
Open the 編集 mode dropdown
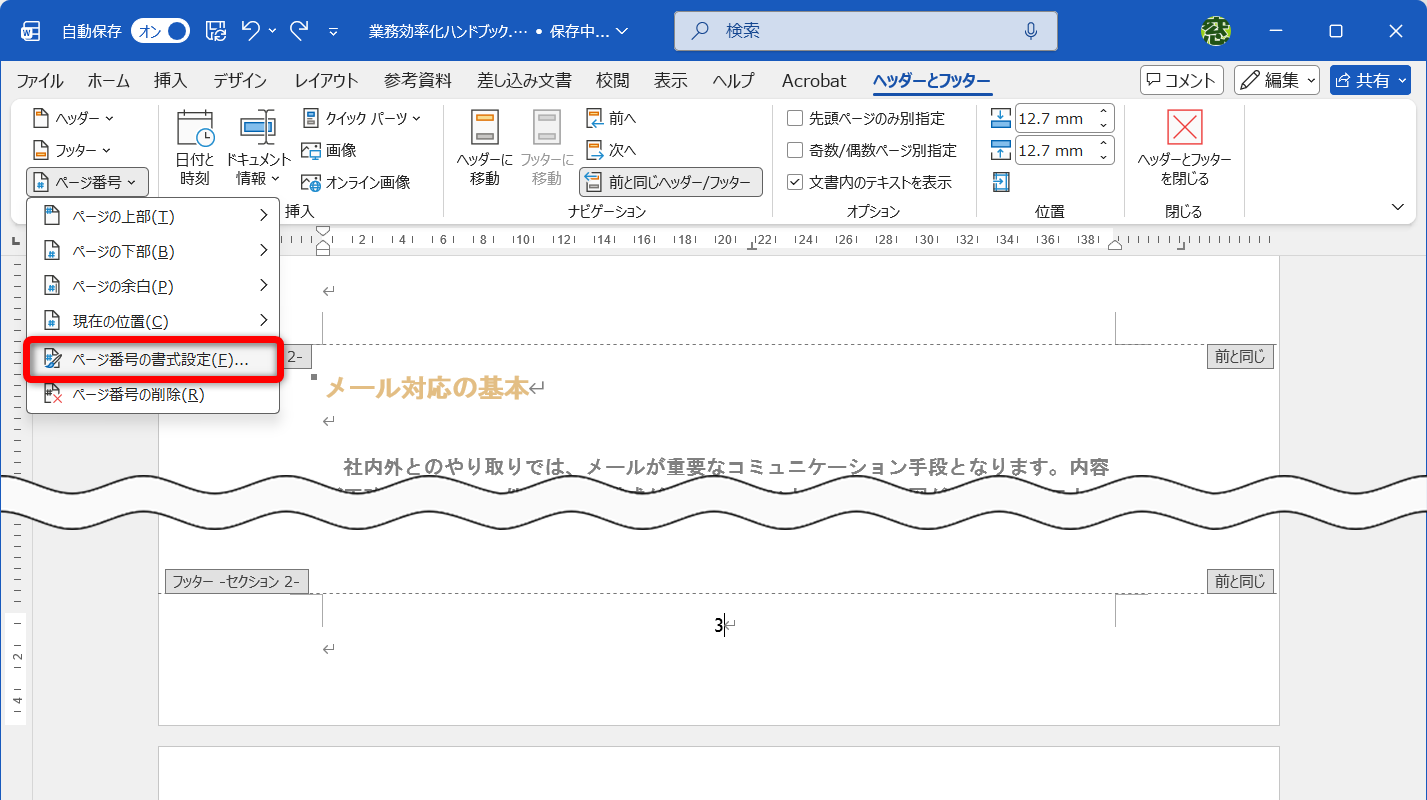[1277, 81]
